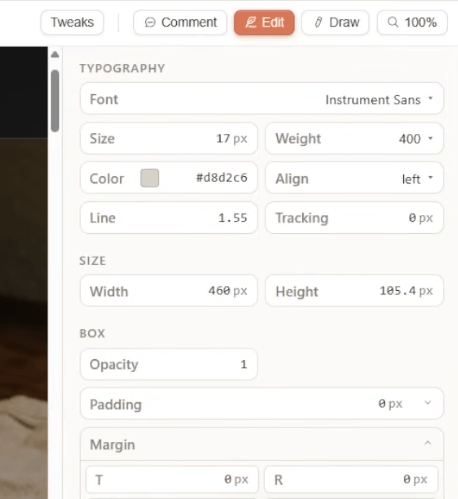Open the Weight dropdown set to 400
Viewport: 458px width, 499px height.
click(x=354, y=138)
